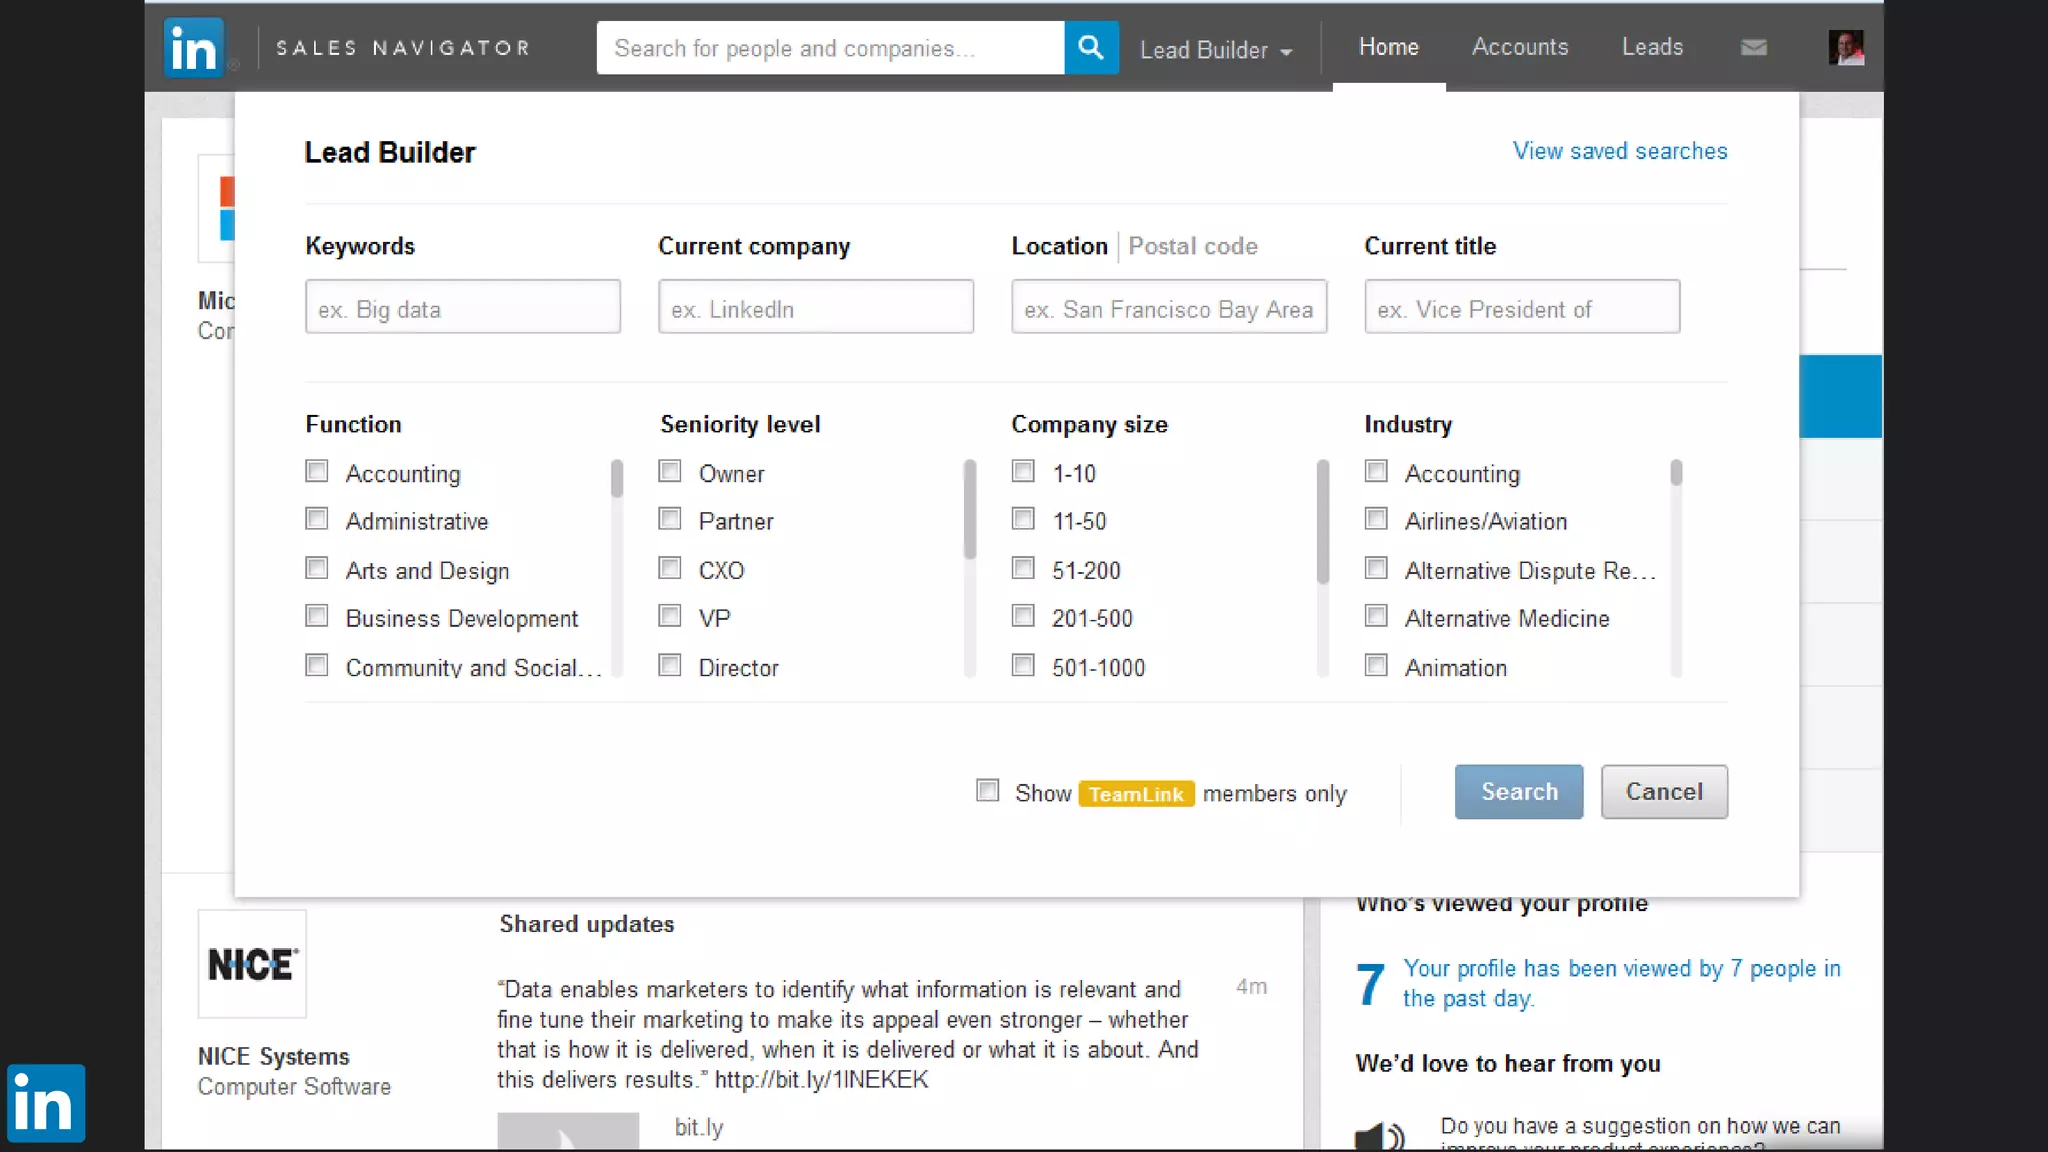Click the NICE Systems company logo

pyautogui.click(x=252, y=964)
